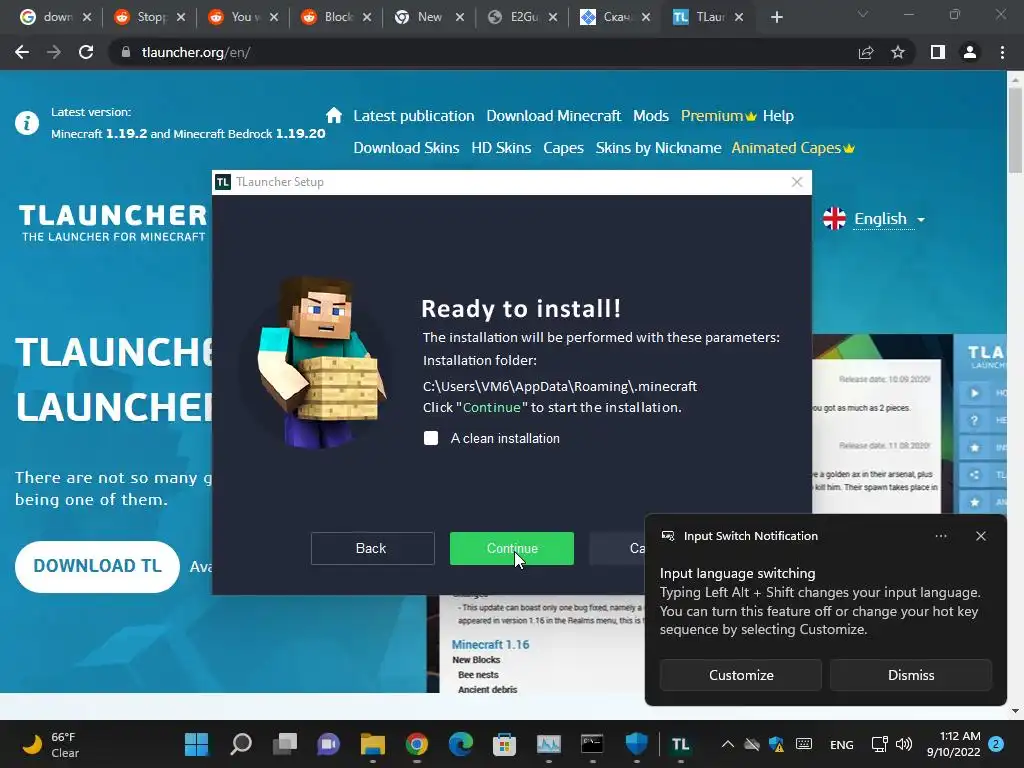The image size is (1024, 768).
Task: Open Animated Capes page
Action: [793, 148]
